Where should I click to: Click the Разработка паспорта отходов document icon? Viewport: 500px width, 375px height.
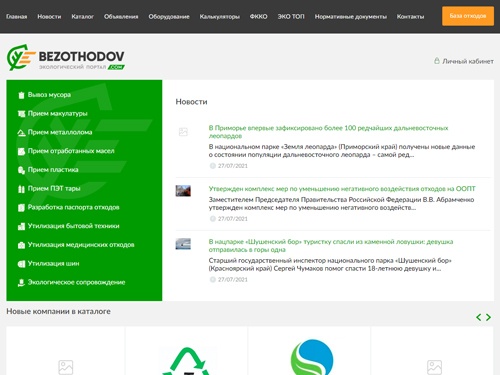[21, 208]
